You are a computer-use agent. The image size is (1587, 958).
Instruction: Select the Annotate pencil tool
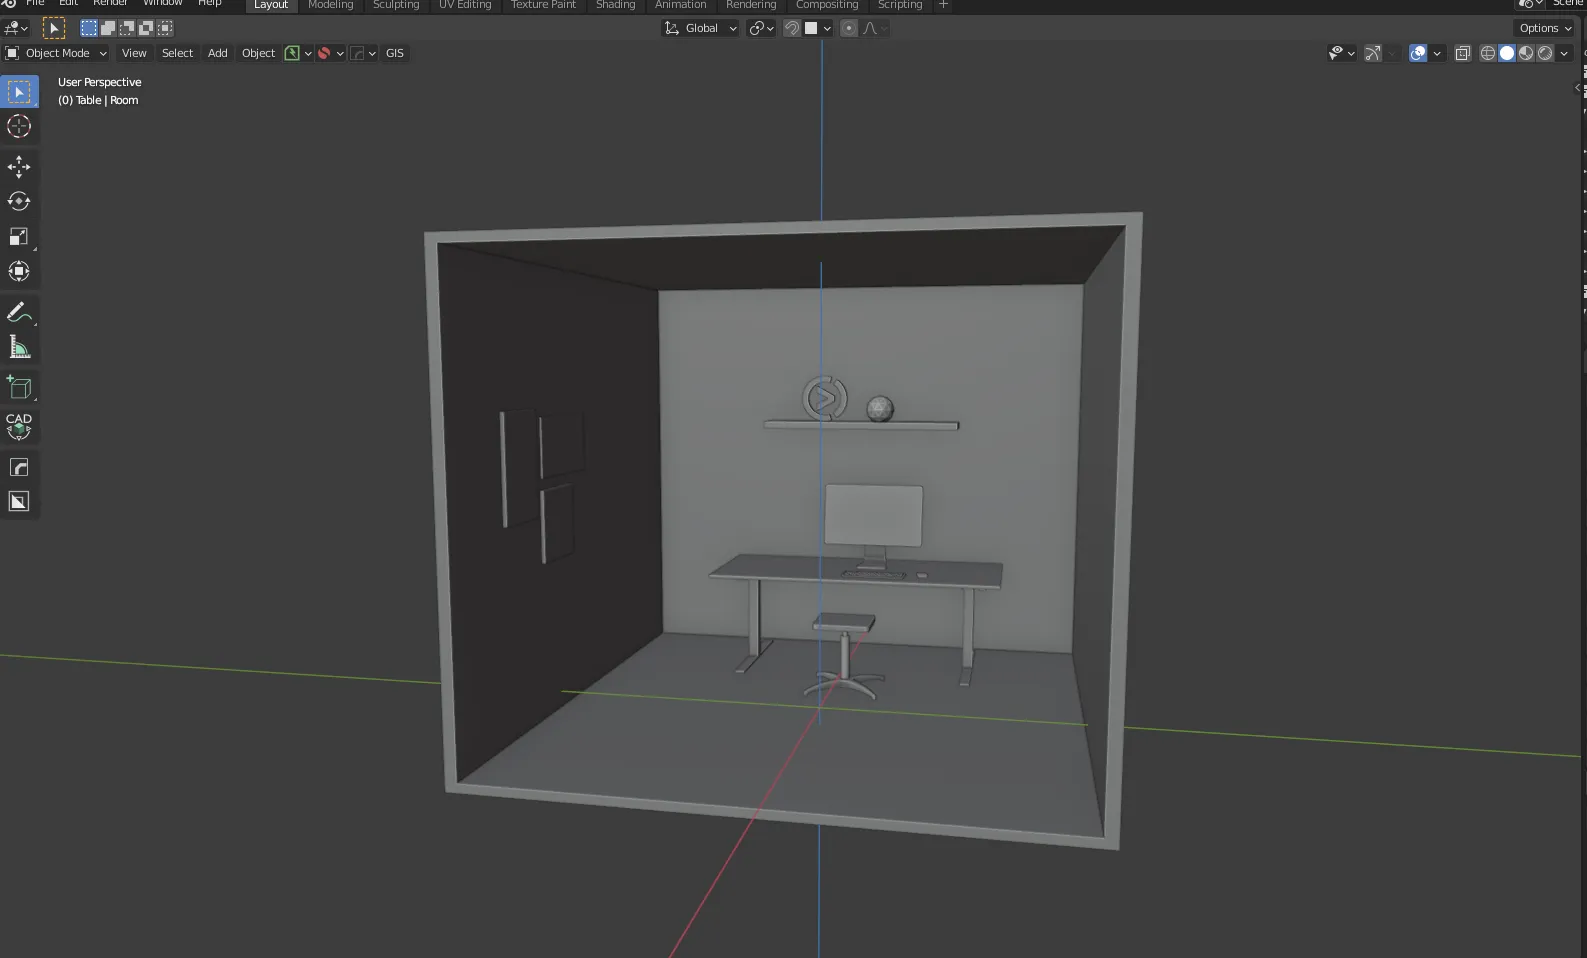(x=19, y=313)
